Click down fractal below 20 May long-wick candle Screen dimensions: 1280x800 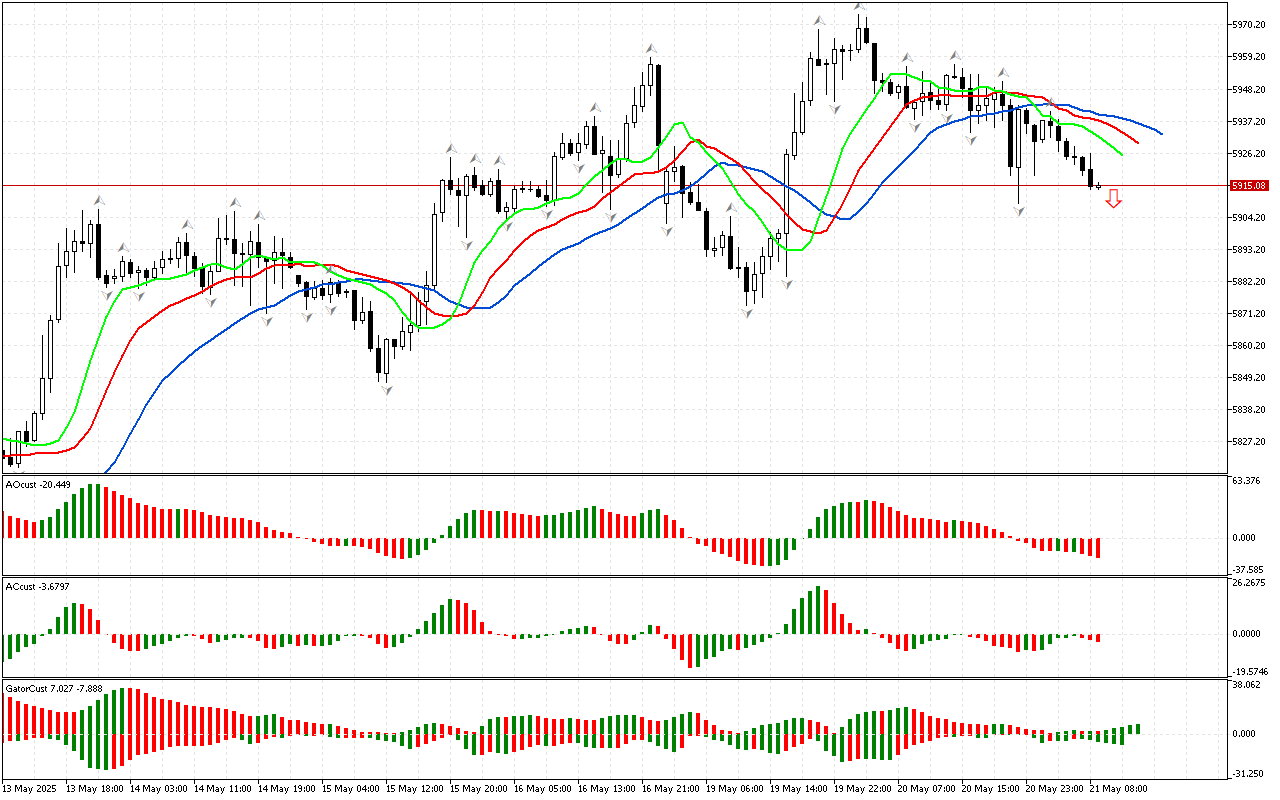[1019, 211]
